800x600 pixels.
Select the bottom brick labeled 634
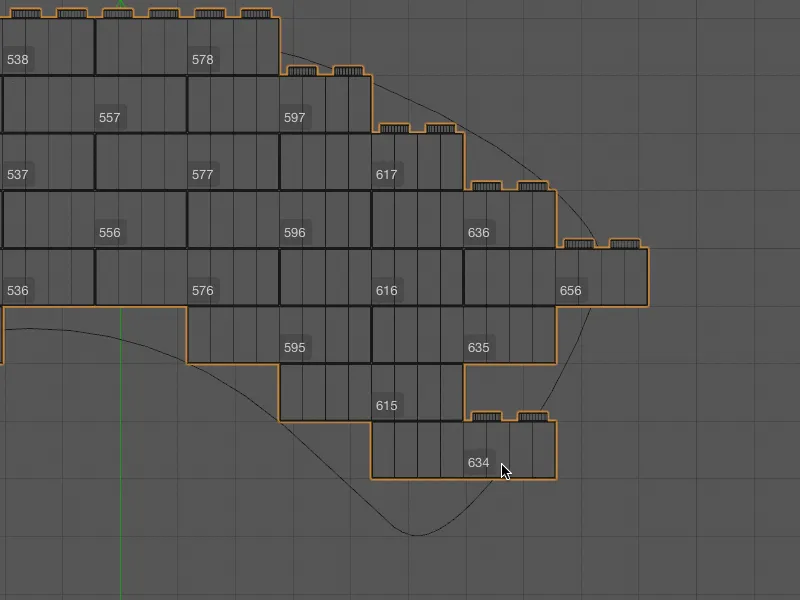tap(477, 463)
